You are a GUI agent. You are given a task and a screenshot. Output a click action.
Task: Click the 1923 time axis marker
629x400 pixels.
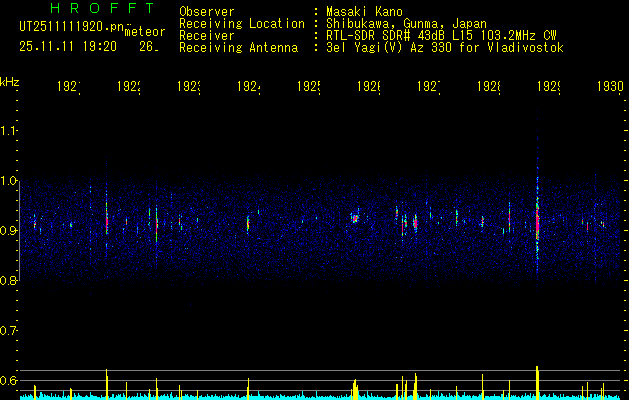pos(189,86)
